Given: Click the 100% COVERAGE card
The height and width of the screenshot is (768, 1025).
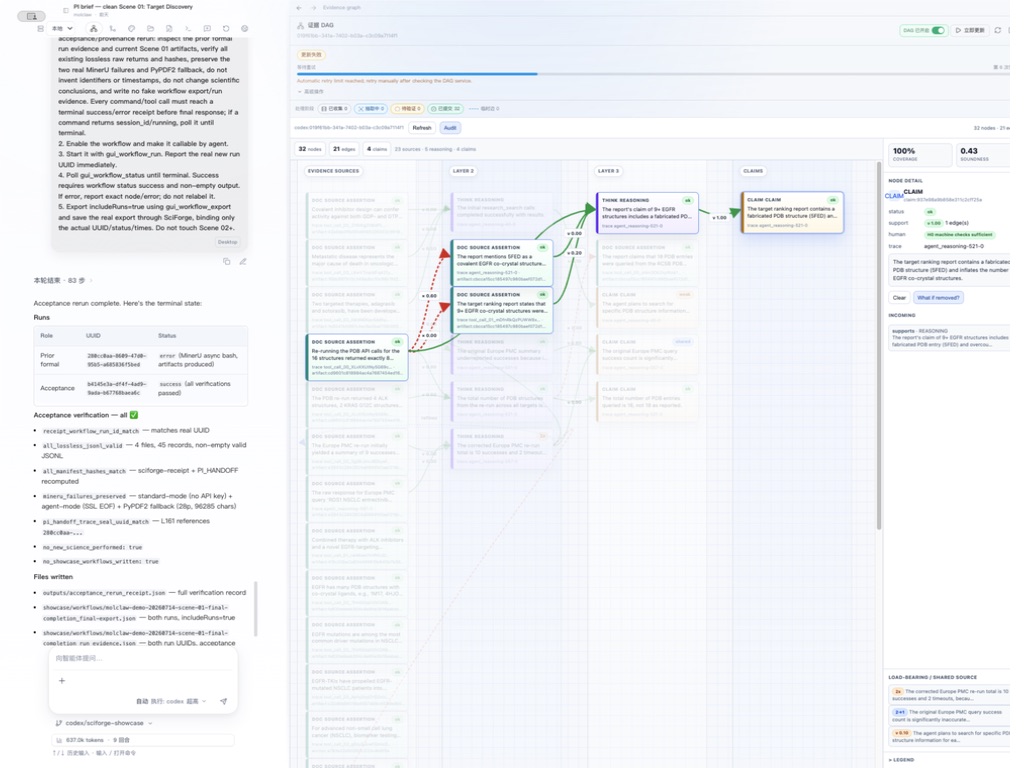Looking at the screenshot, I should point(919,154).
